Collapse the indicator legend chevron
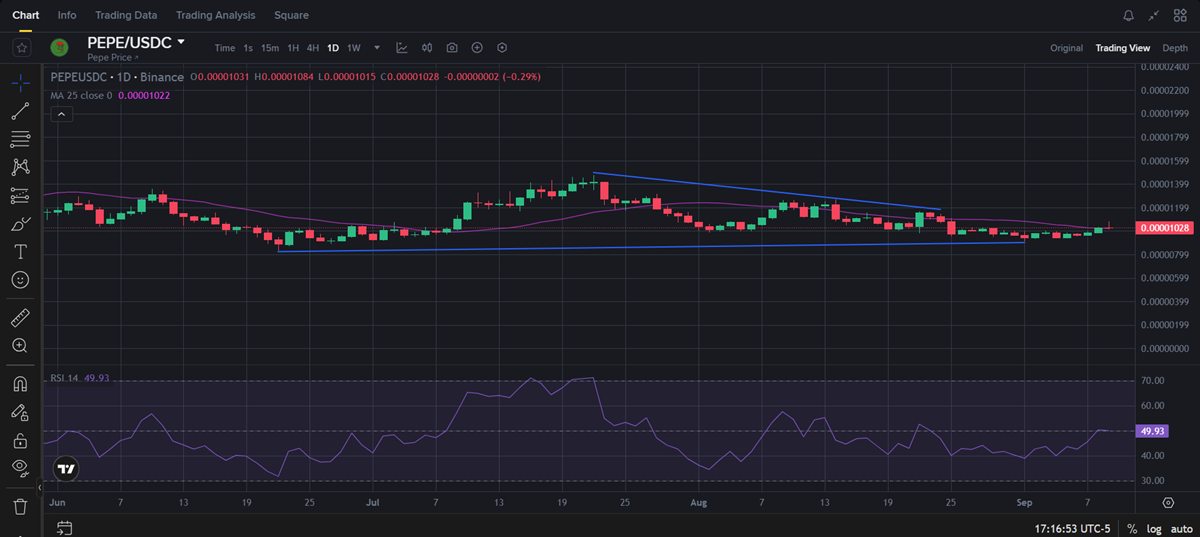 click(61, 114)
